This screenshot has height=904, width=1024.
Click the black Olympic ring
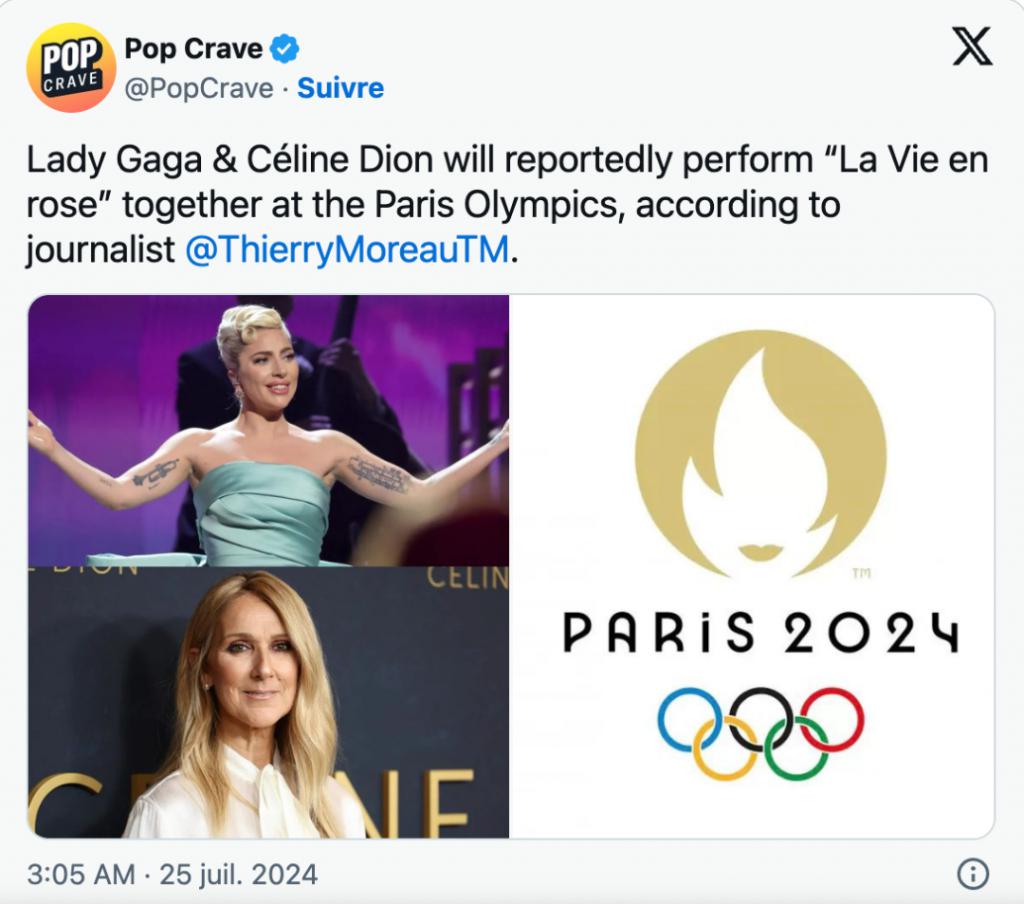760,718
